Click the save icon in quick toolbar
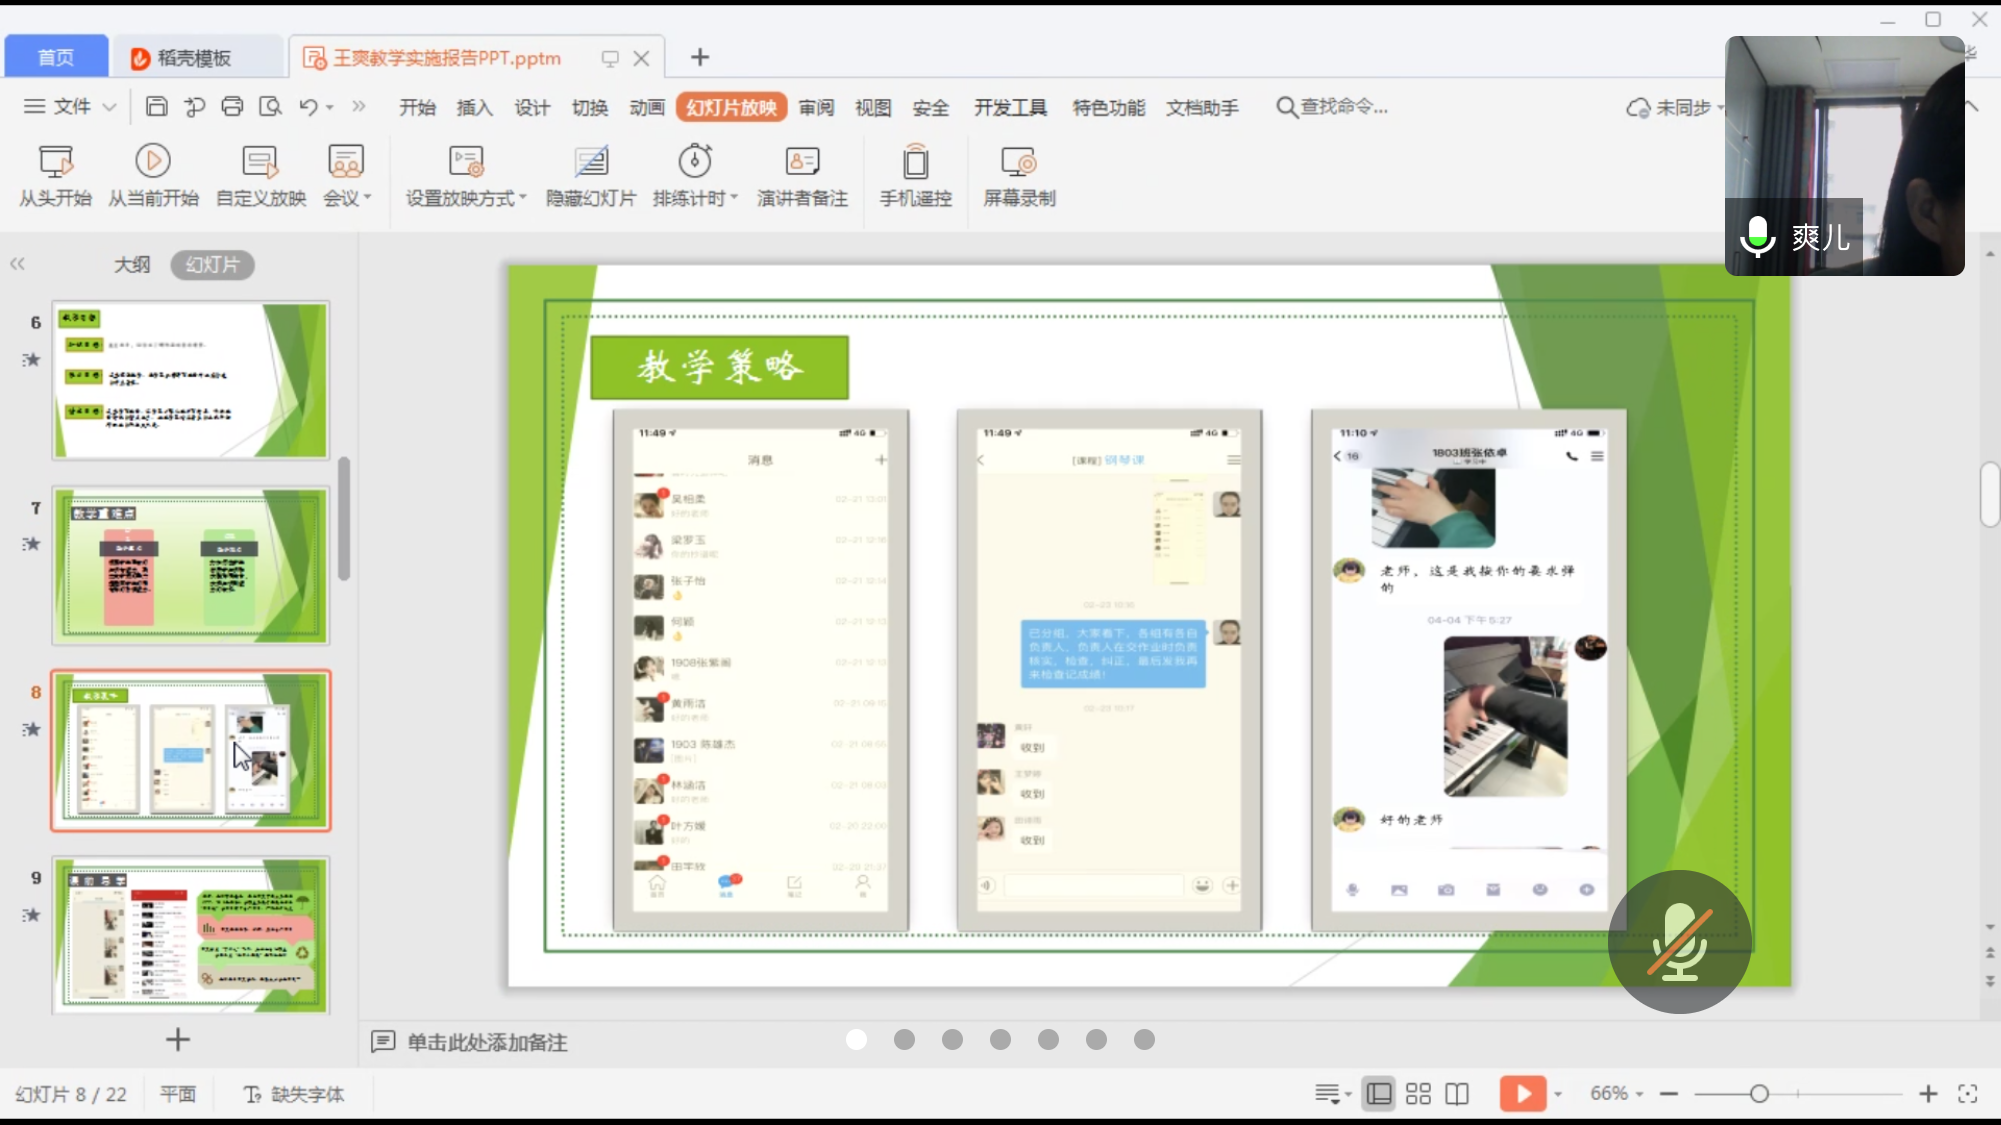The width and height of the screenshot is (2001, 1125). coord(156,107)
